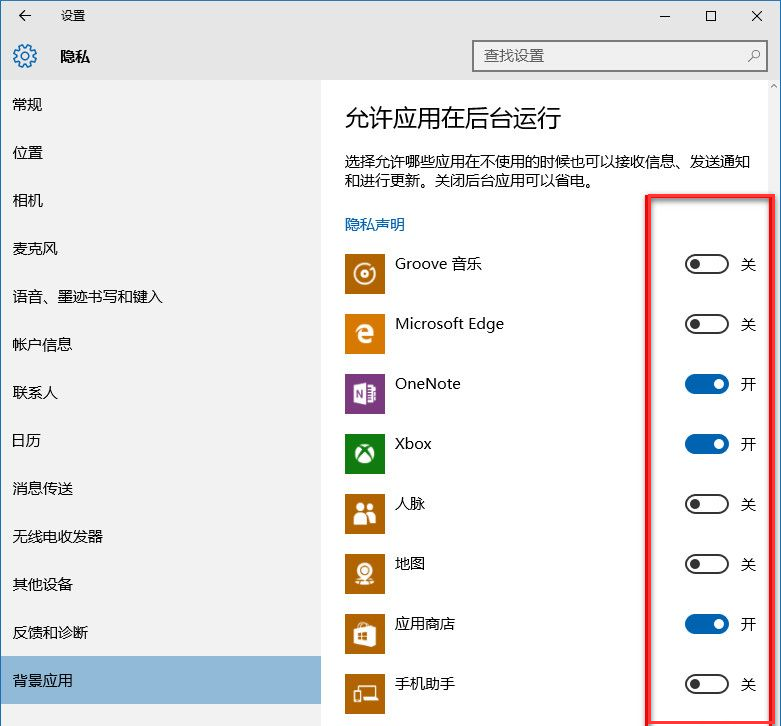
Task: Click the search magnifier icon
Action: pyautogui.click(x=754, y=56)
